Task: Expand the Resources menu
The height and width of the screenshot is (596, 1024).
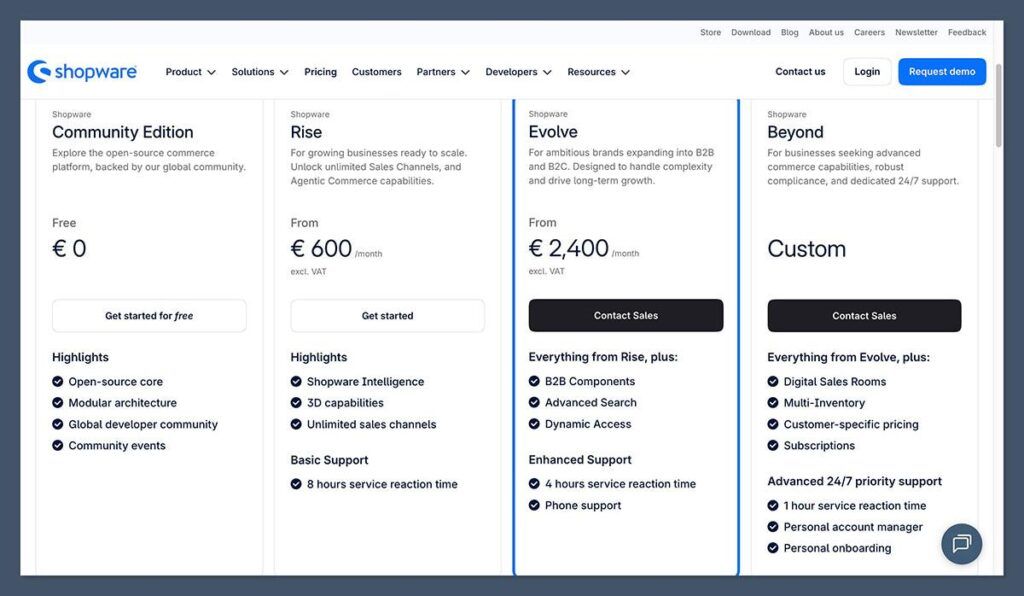Action: [x=598, y=72]
